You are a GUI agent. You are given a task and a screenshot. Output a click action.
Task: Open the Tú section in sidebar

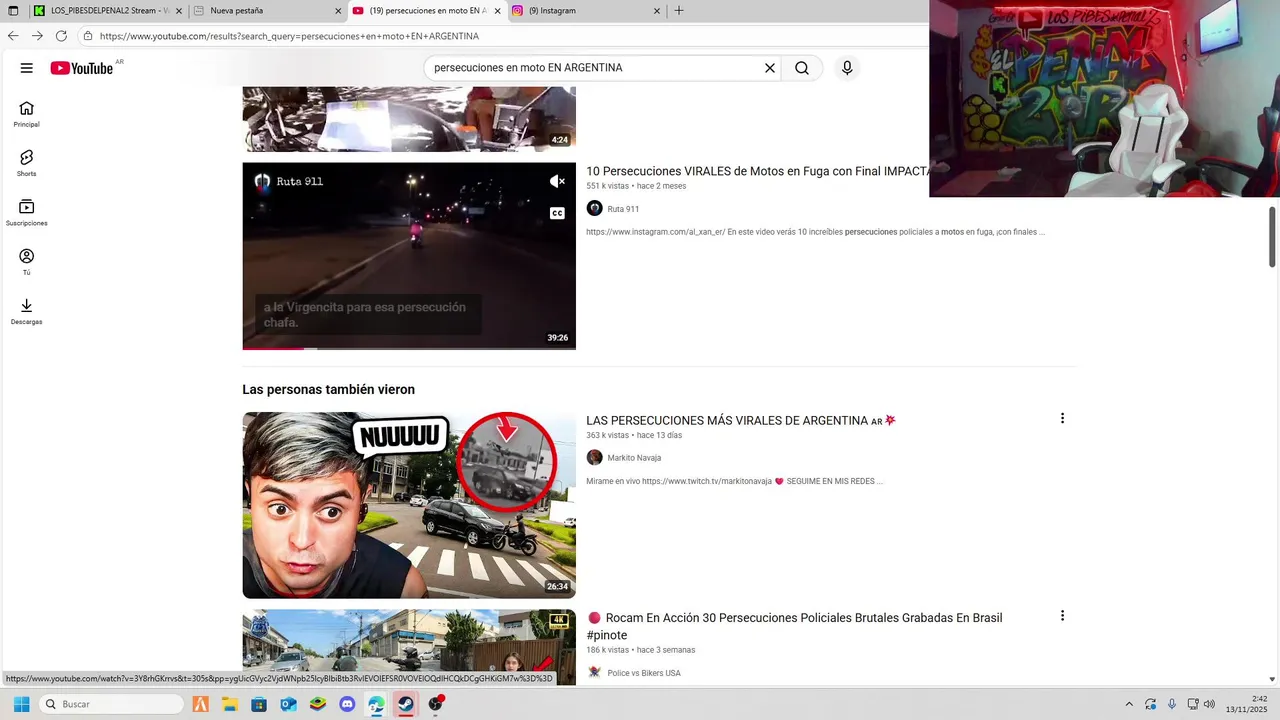[26, 263]
